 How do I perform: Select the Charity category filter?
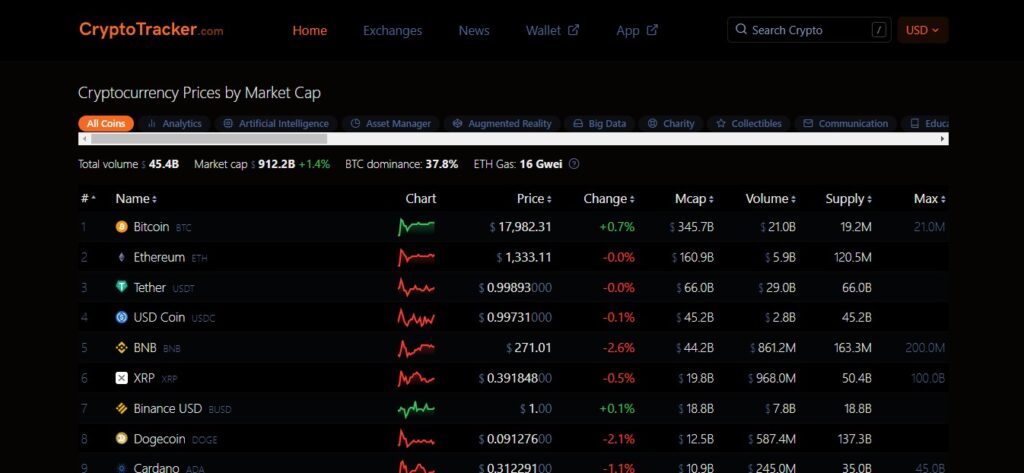point(671,123)
